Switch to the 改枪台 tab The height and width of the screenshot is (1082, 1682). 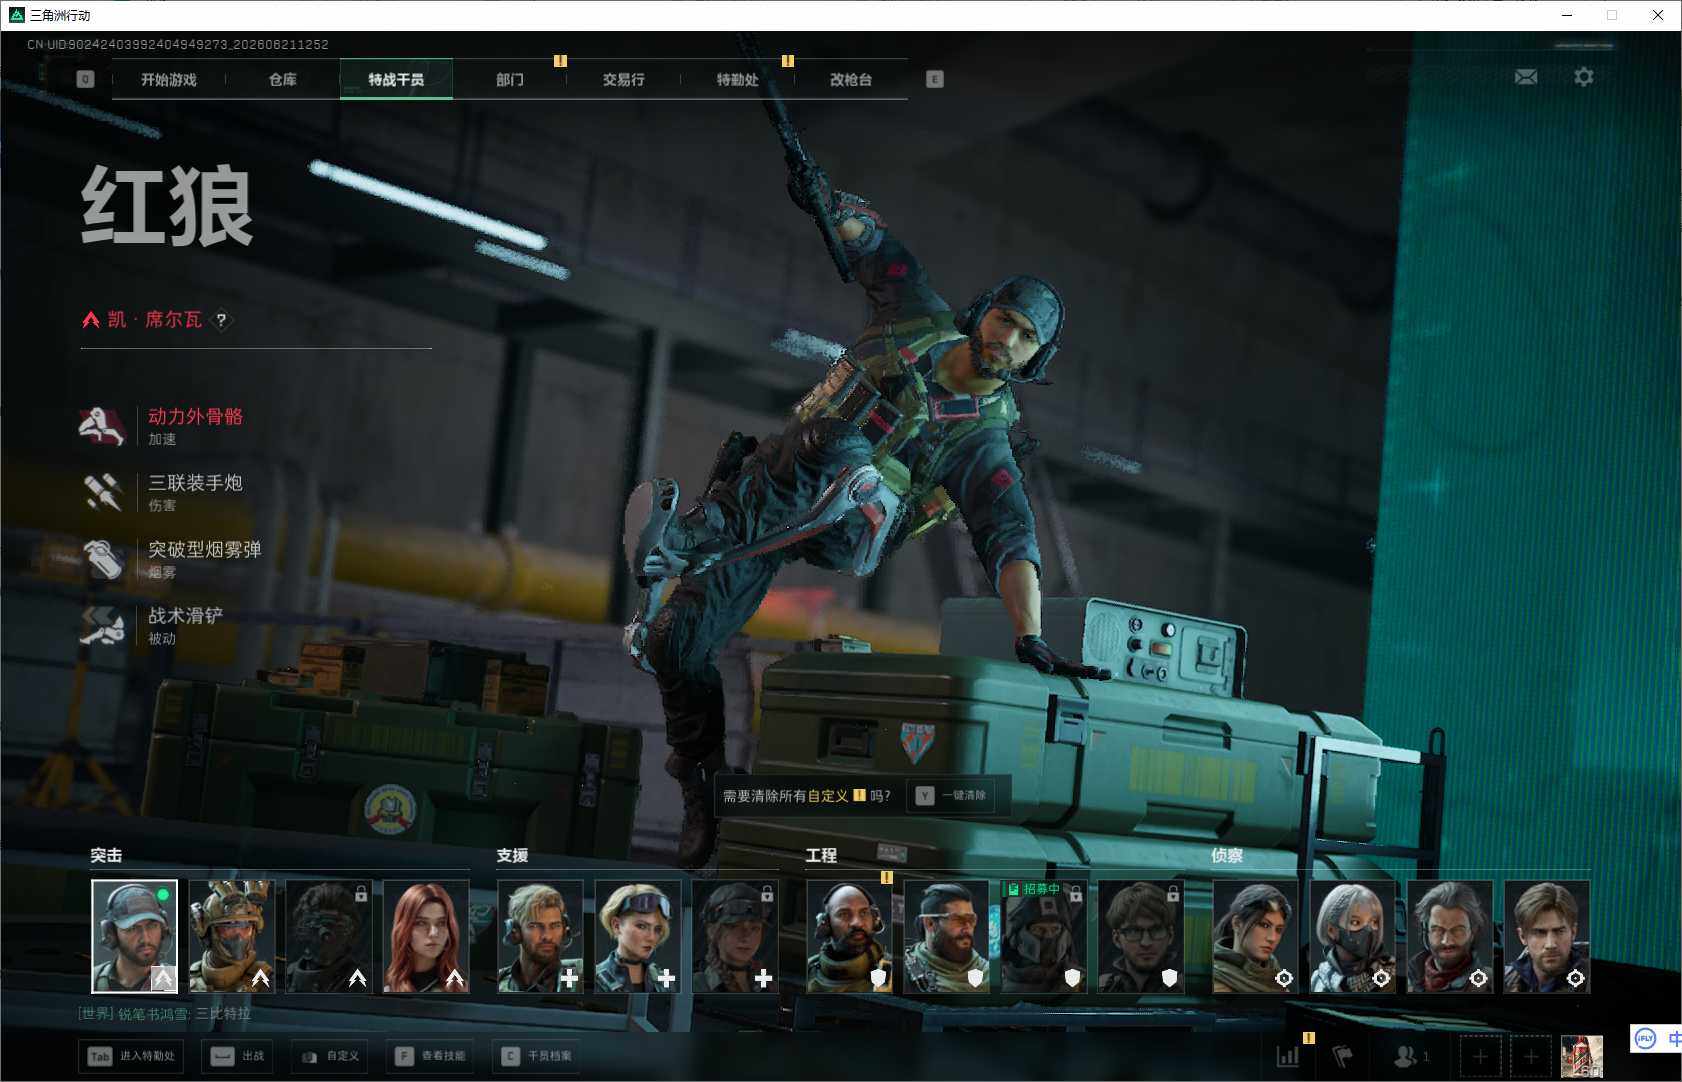point(851,79)
